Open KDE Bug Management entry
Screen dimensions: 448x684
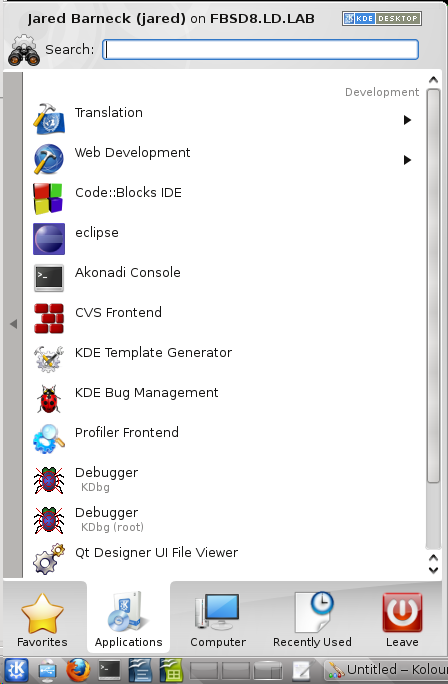[x=225, y=399]
